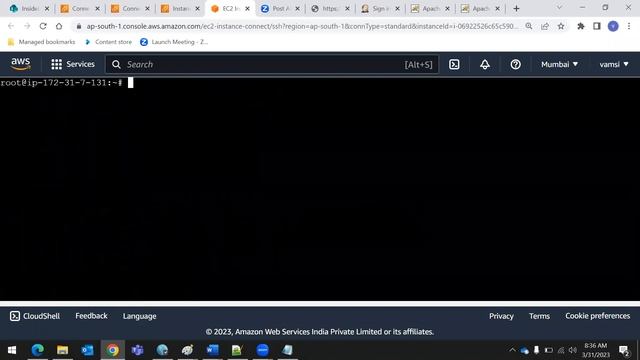The width and height of the screenshot is (640, 360).
Task: Open Zoom from taskbar
Action: 262,350
